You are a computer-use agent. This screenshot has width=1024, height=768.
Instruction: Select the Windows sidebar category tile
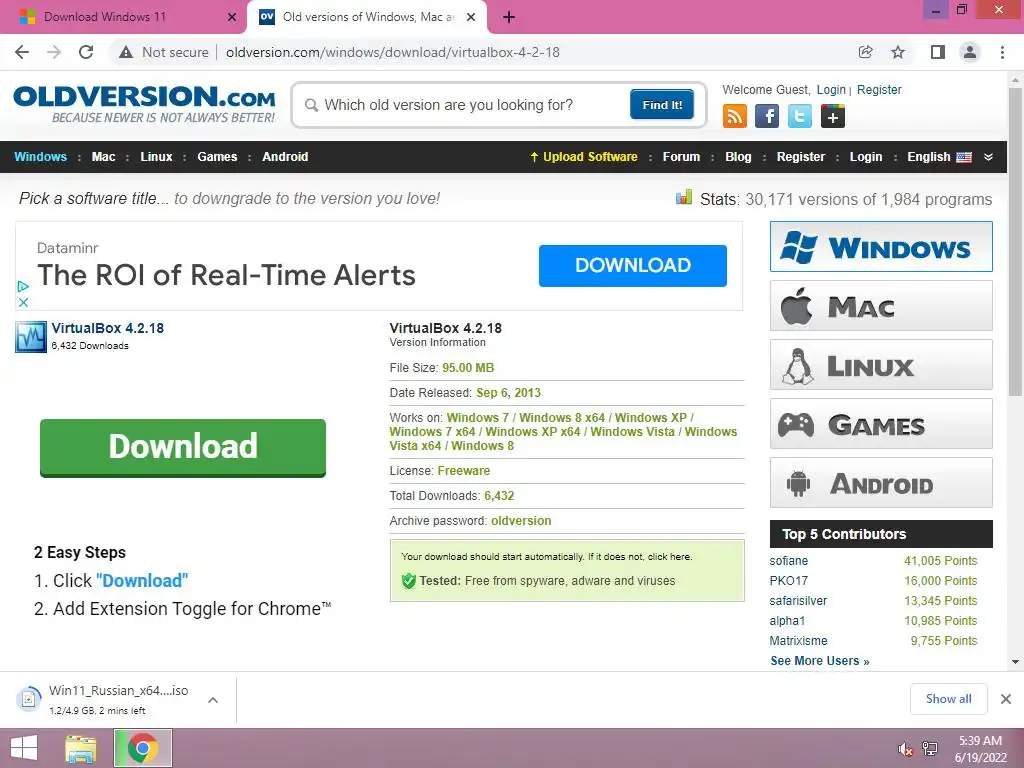881,246
